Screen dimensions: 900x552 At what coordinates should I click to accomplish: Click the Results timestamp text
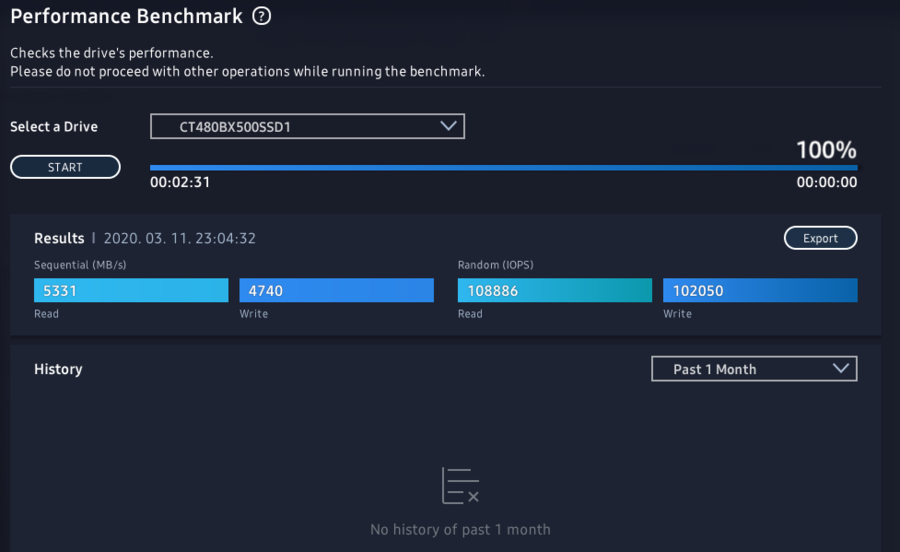click(180, 239)
